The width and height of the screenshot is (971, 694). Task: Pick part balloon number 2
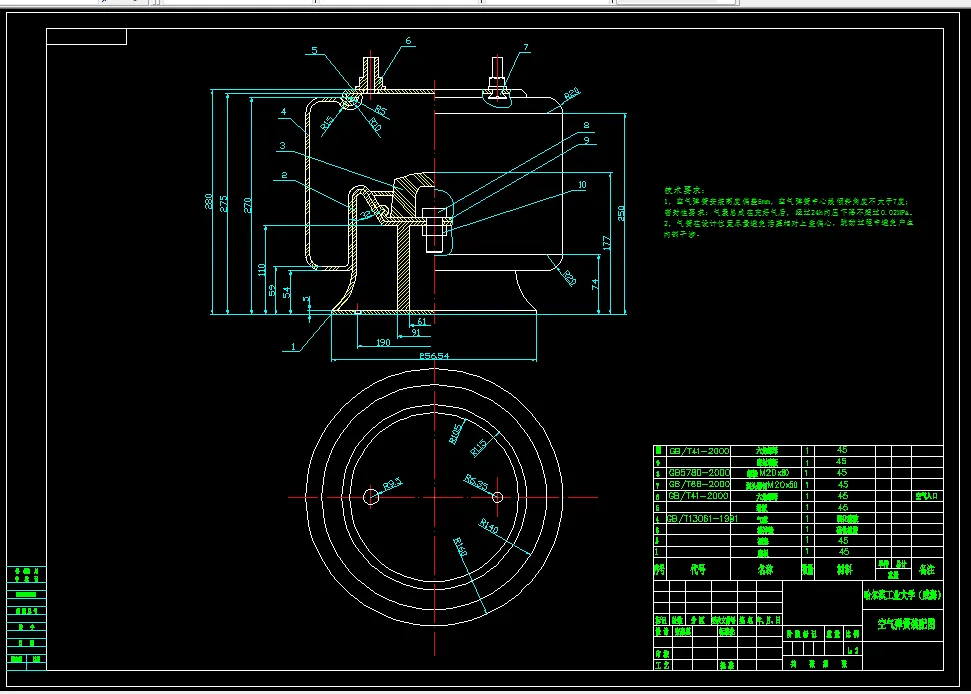284,175
